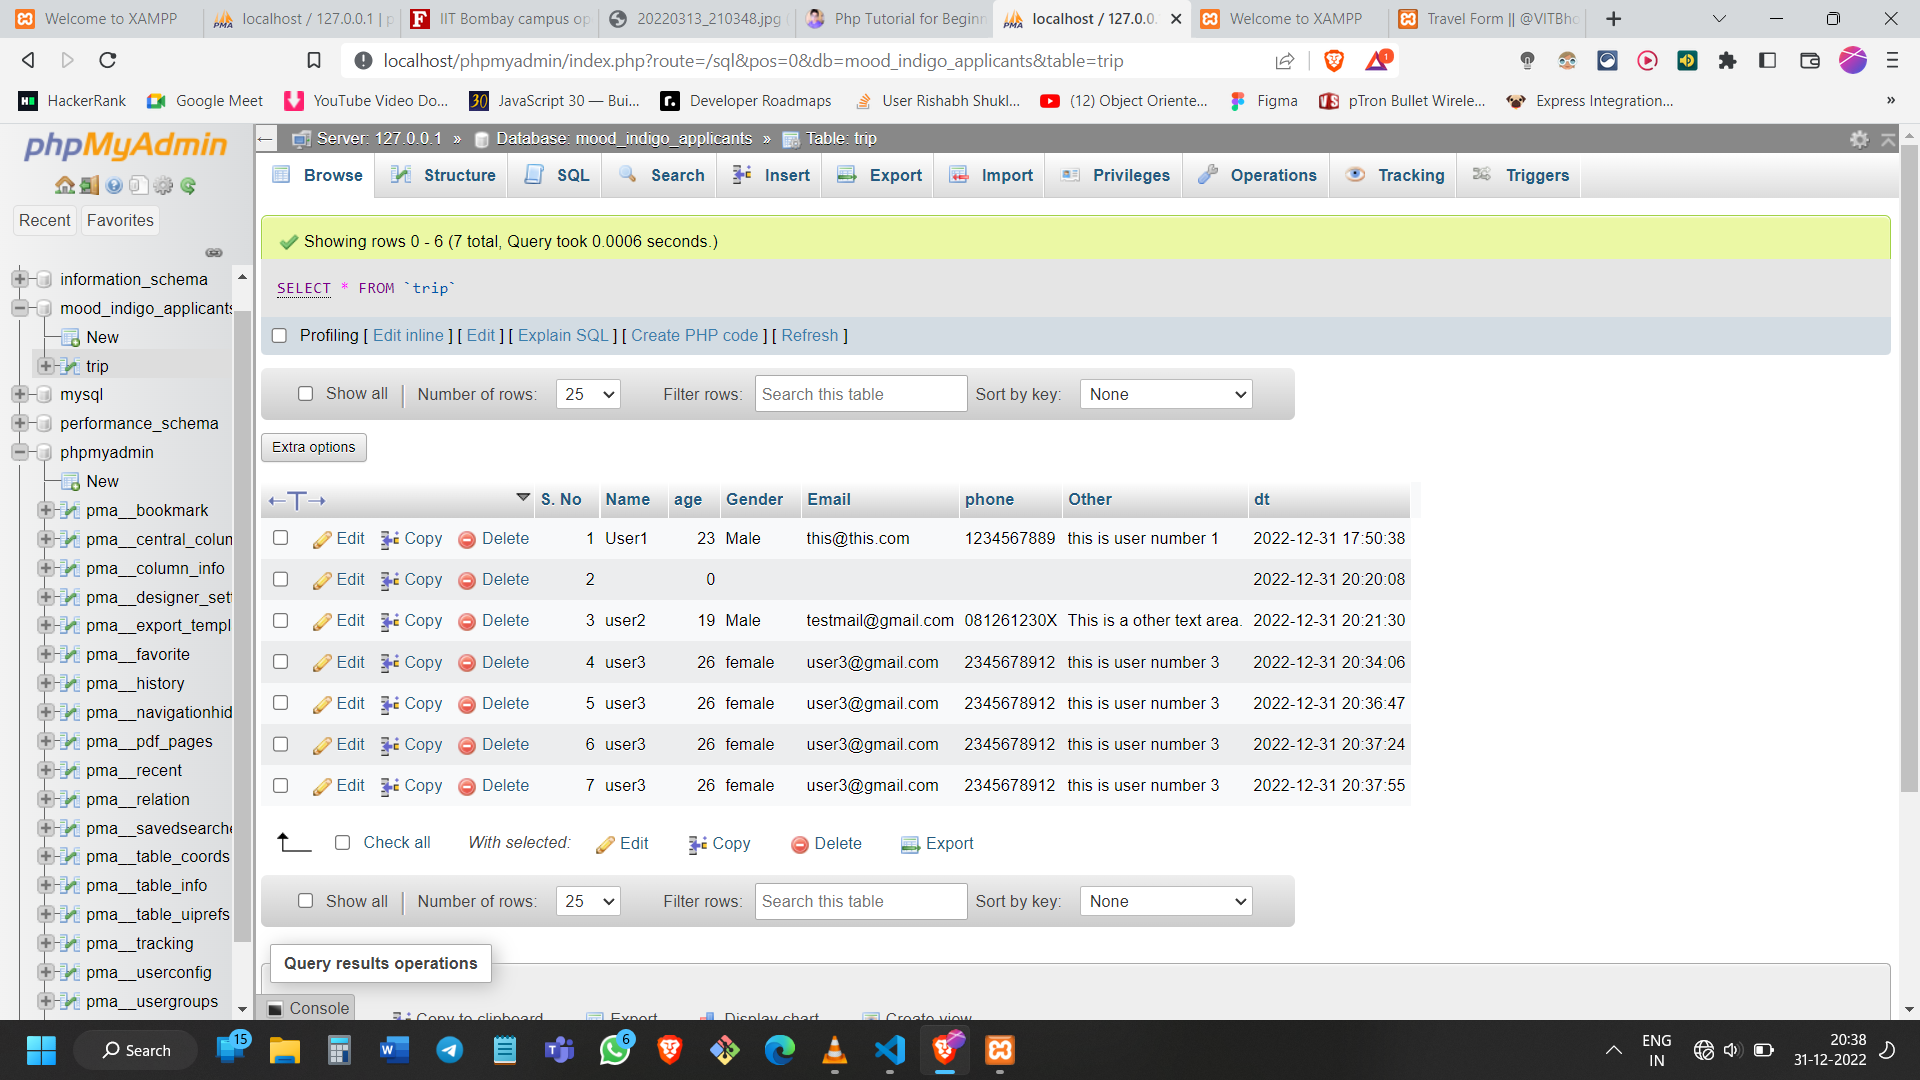
Task: Click the share icon in address bar
Action: pyautogui.click(x=1285, y=61)
